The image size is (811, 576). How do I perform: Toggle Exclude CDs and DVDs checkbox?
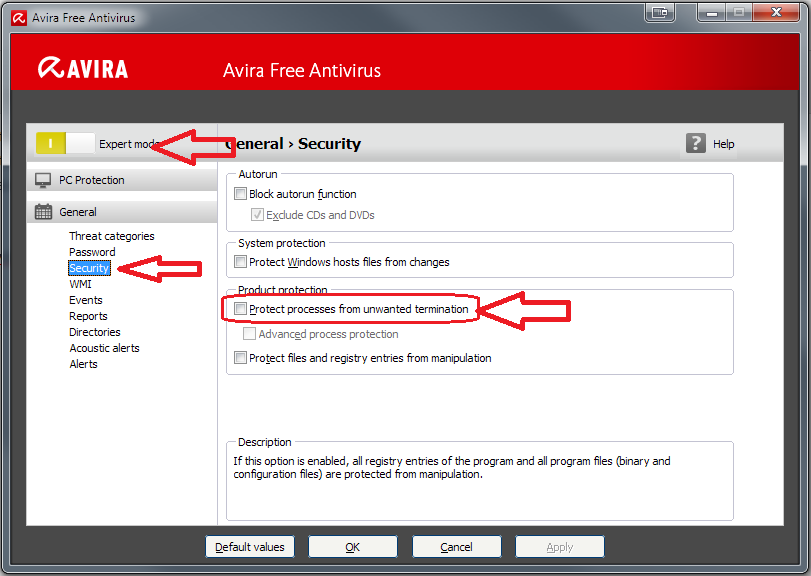click(x=257, y=215)
